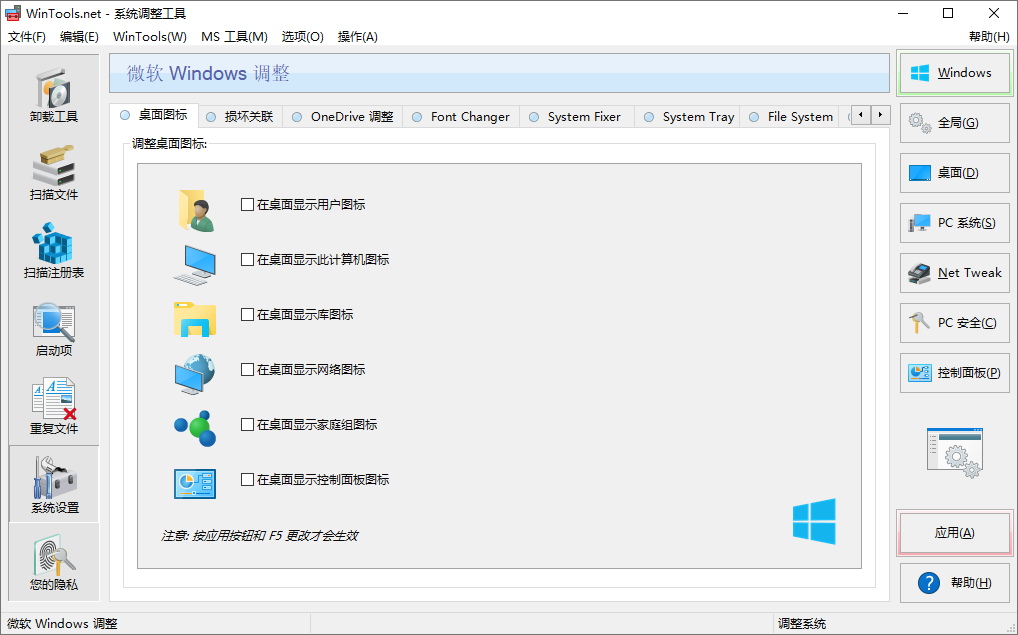Enable 在桌面显示用户图标 checkbox
This screenshot has width=1018, height=635.
pyautogui.click(x=245, y=204)
